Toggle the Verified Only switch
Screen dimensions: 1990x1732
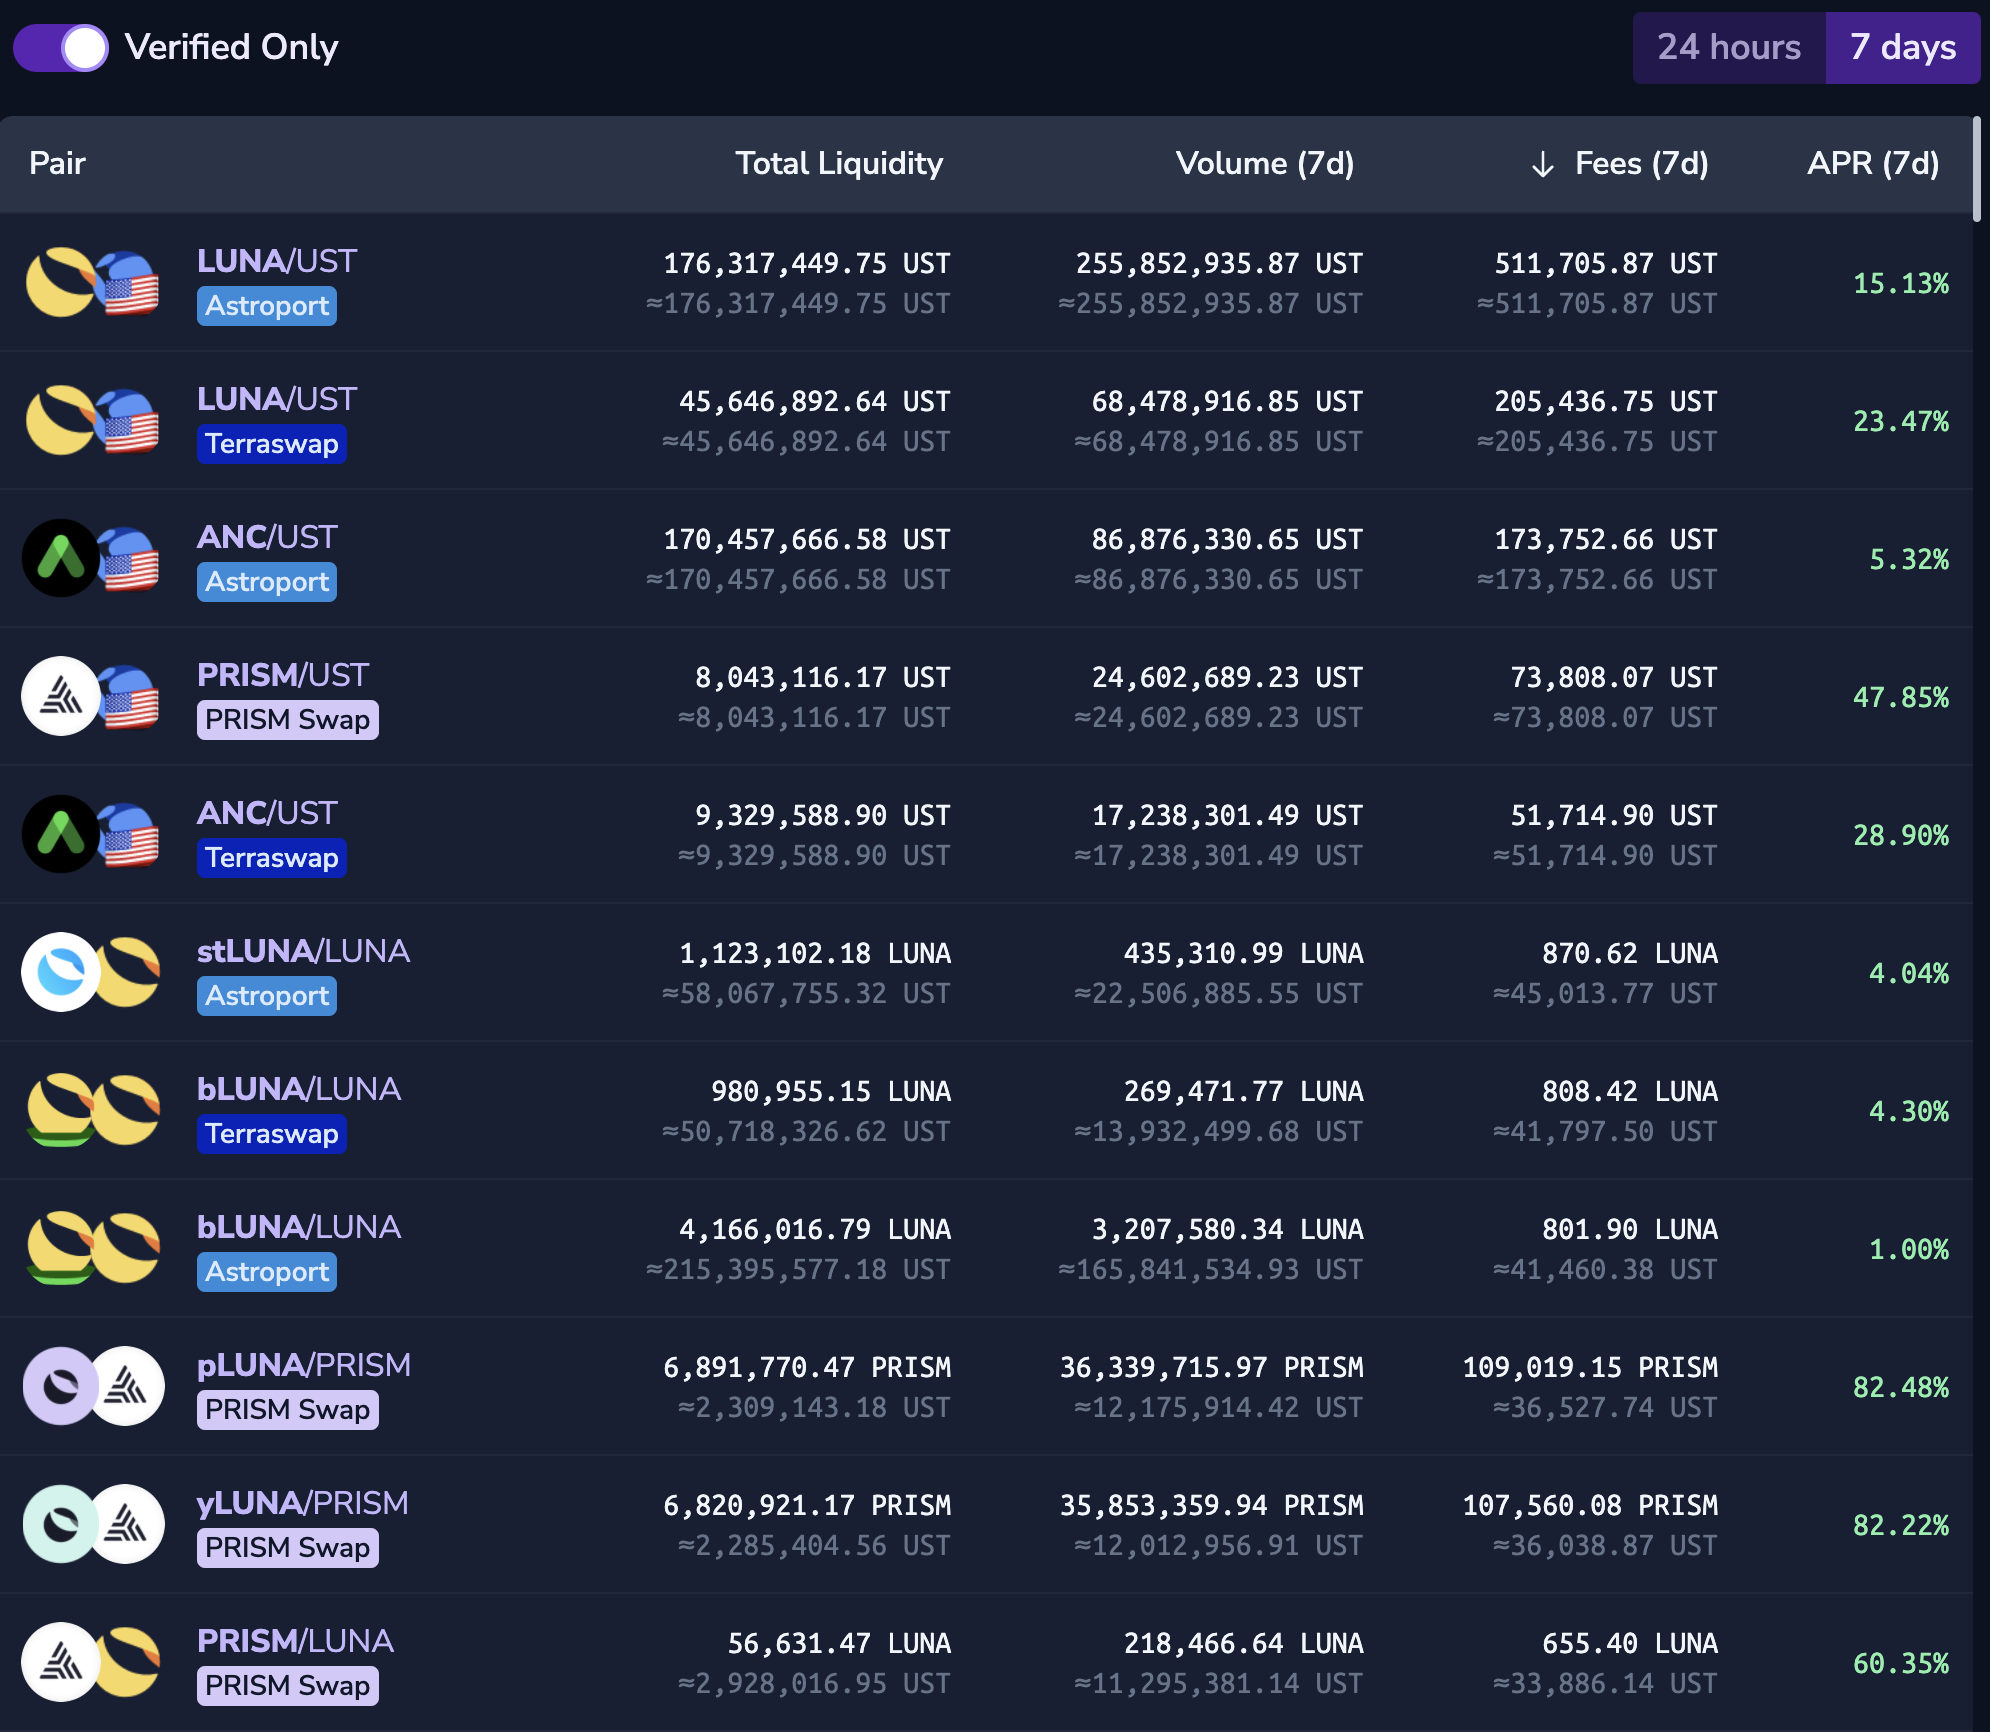61,48
